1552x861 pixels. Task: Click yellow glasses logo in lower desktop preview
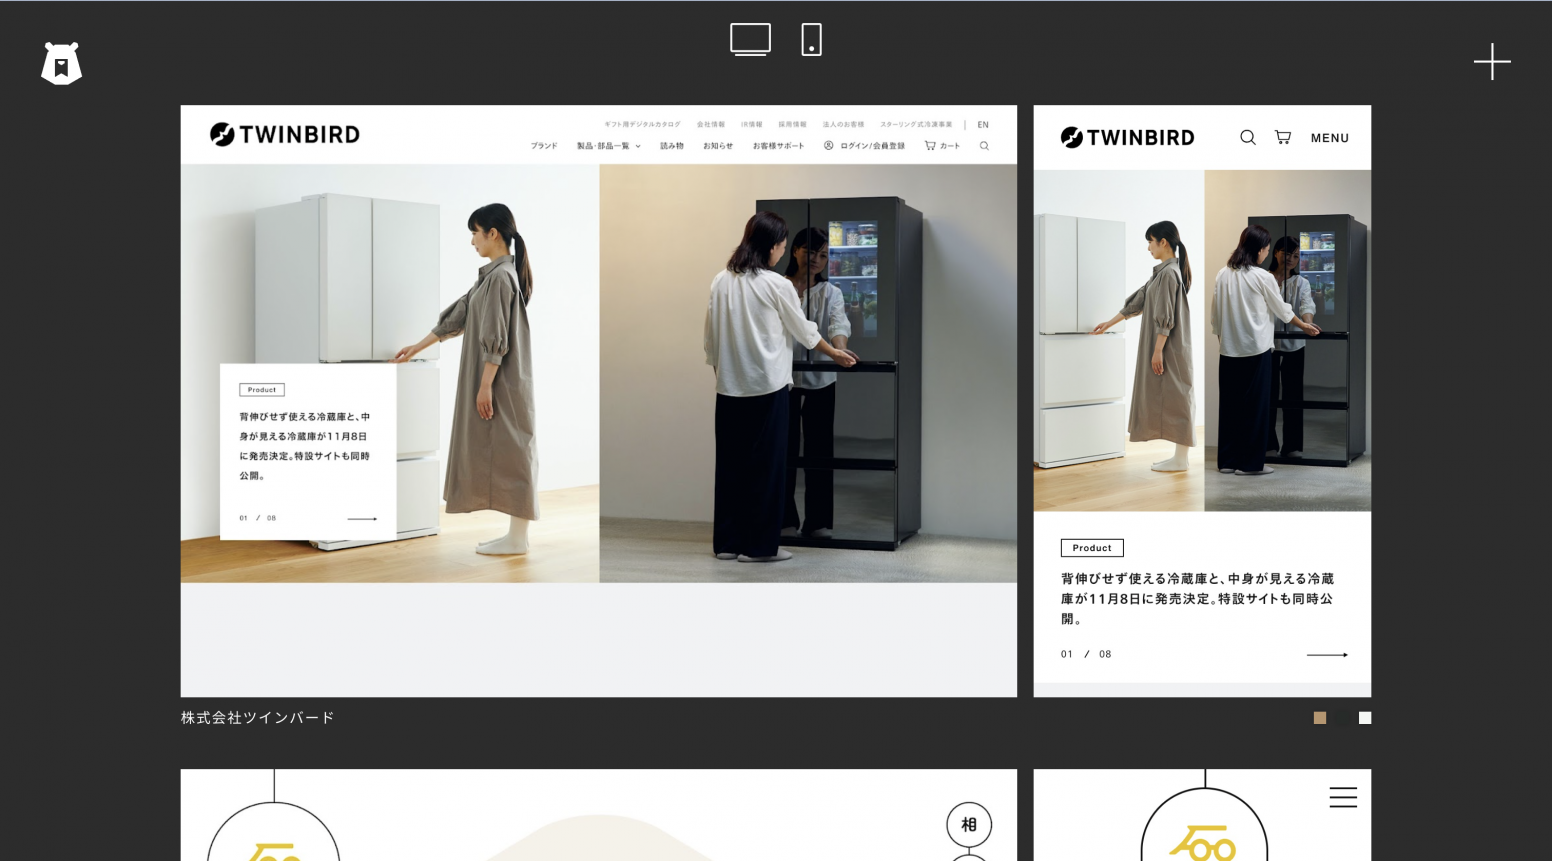(x=275, y=852)
